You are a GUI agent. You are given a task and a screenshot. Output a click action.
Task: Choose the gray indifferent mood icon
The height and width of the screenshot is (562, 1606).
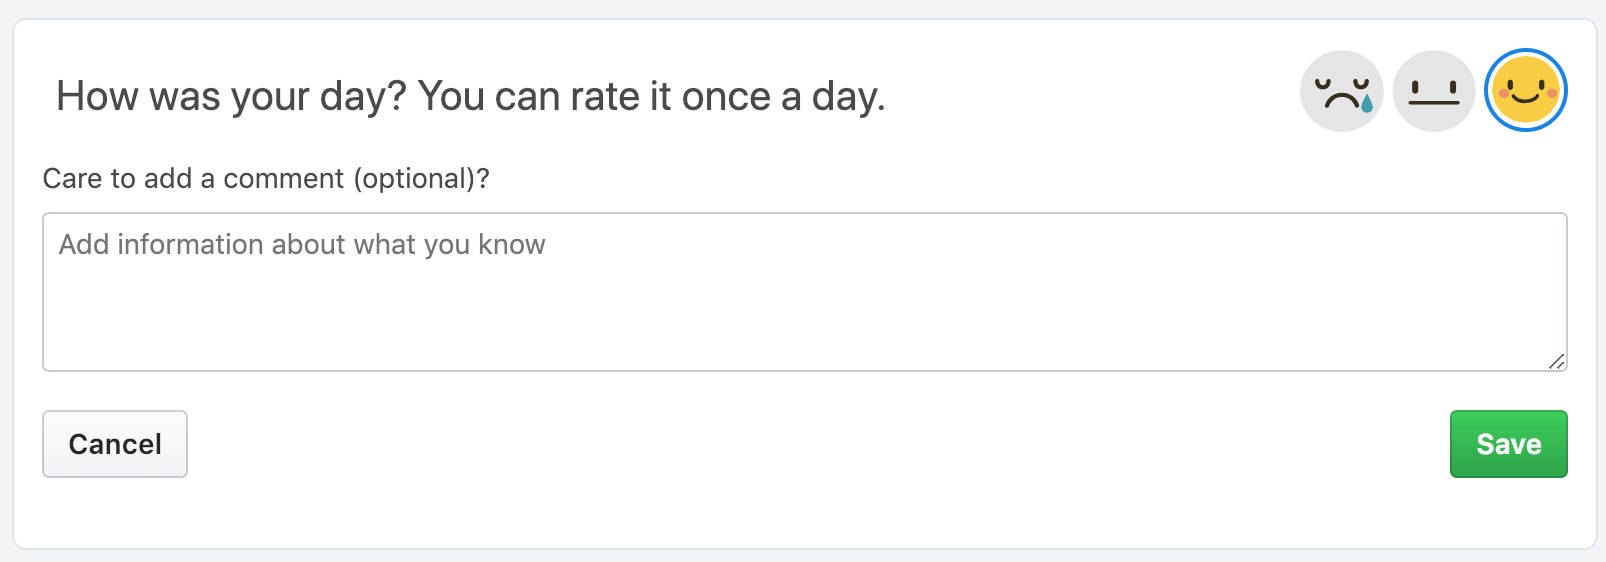click(x=1433, y=92)
